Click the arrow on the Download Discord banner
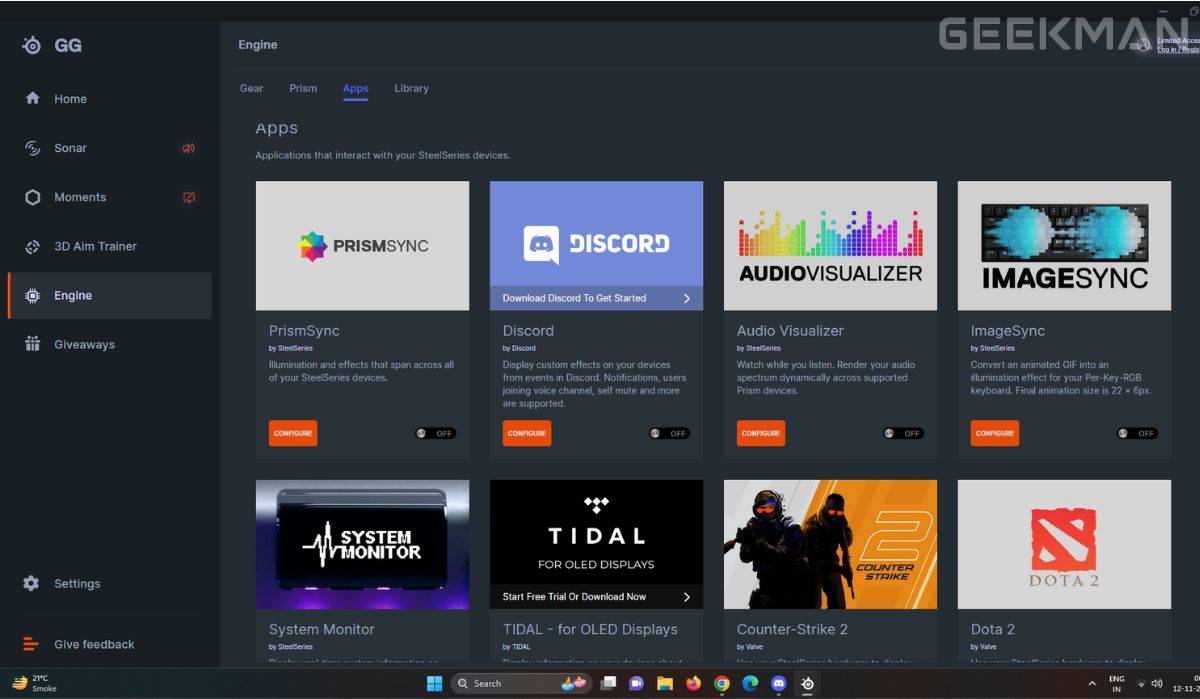The image size is (1200, 699). pos(687,298)
